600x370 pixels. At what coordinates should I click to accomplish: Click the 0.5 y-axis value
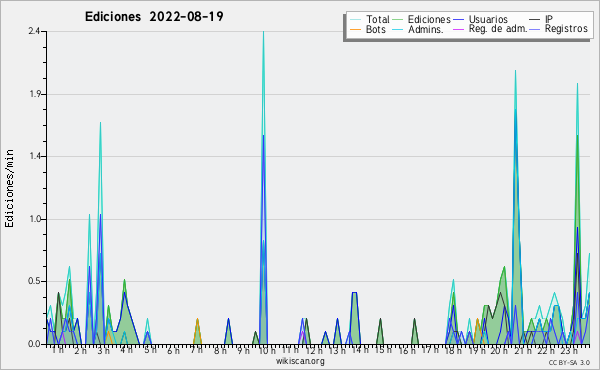(x=34, y=281)
